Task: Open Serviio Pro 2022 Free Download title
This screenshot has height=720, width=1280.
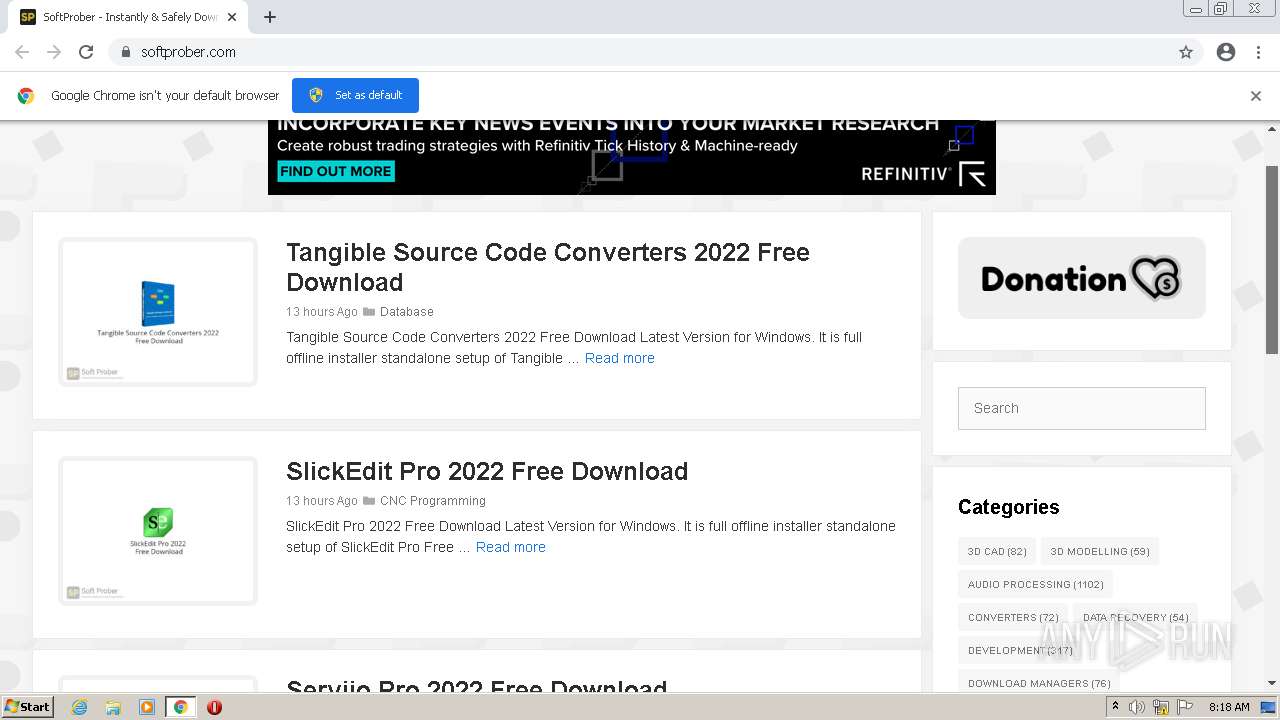Action: tap(476, 687)
